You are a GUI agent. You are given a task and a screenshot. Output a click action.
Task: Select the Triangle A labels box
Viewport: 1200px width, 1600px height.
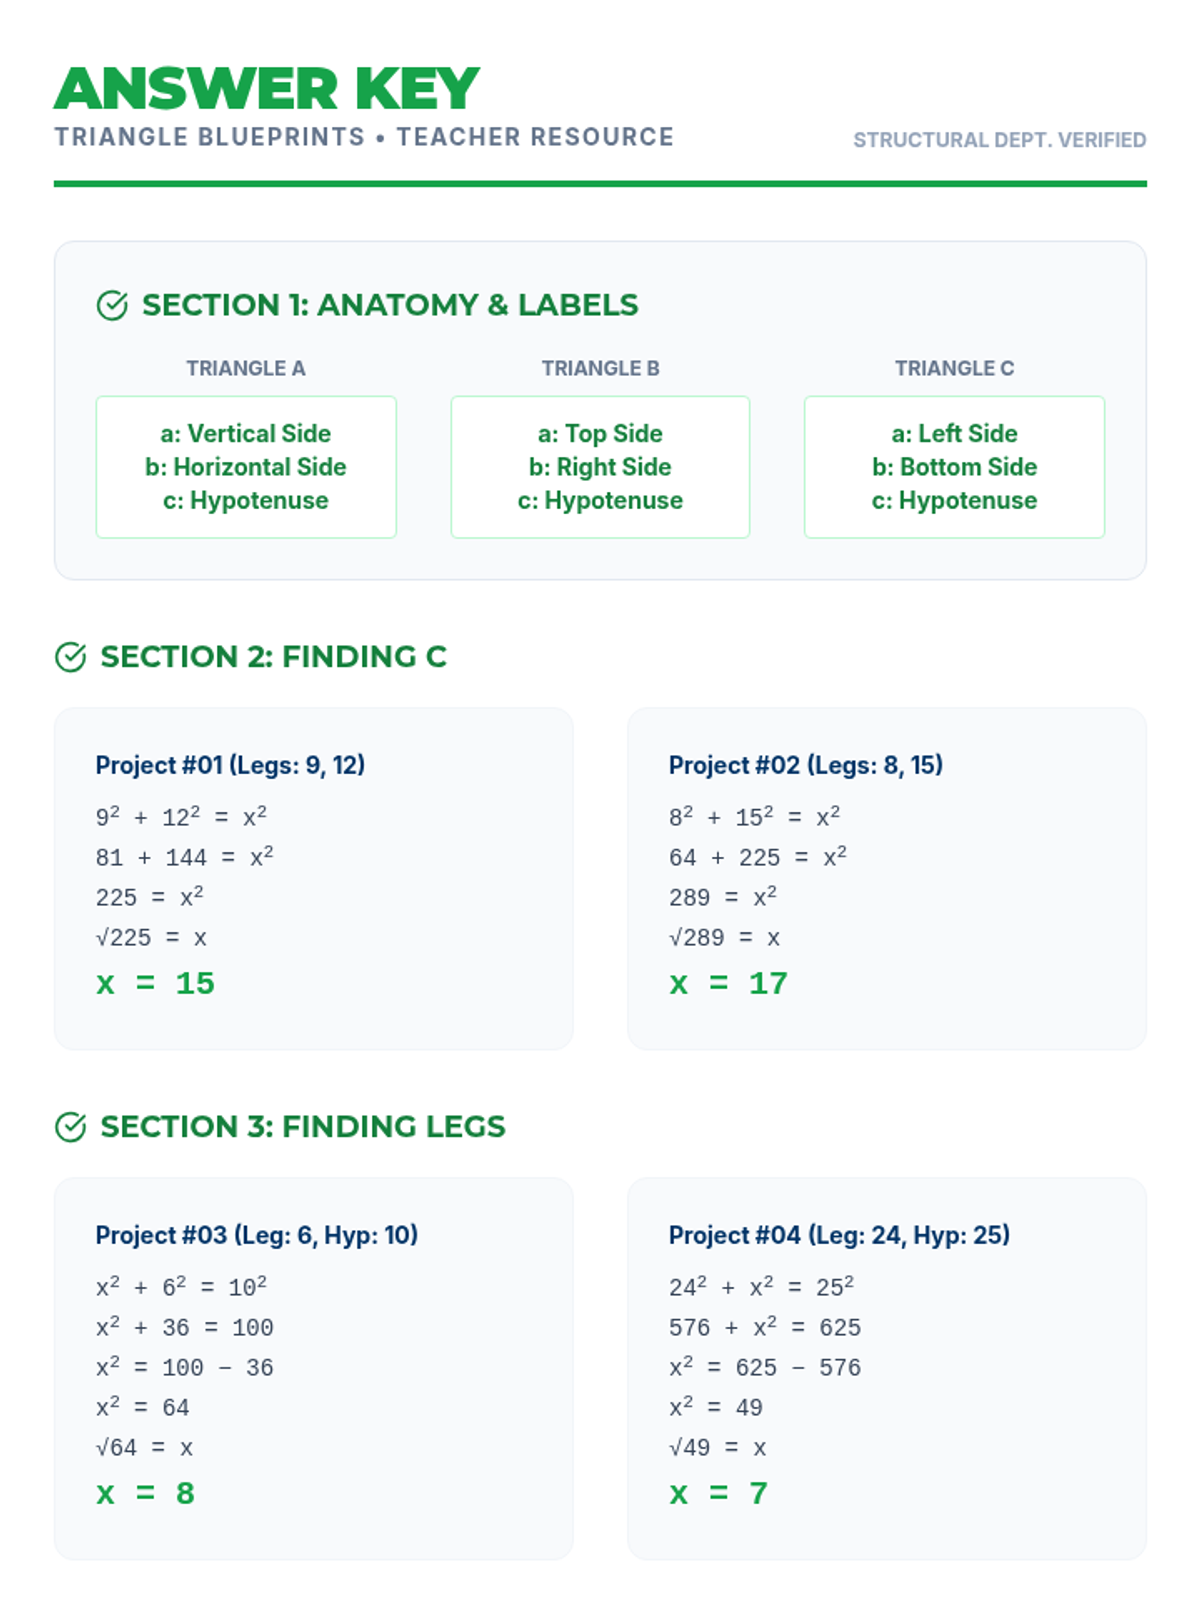246,467
